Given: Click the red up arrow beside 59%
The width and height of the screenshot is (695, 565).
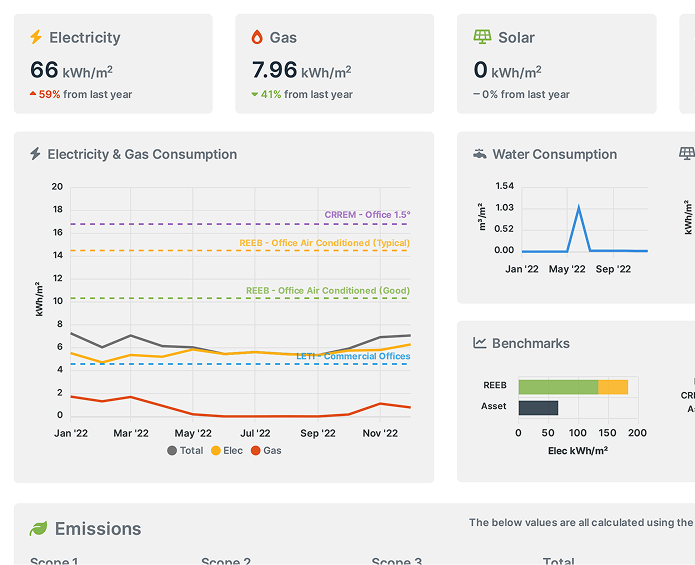Looking at the screenshot, I should pos(33,94).
